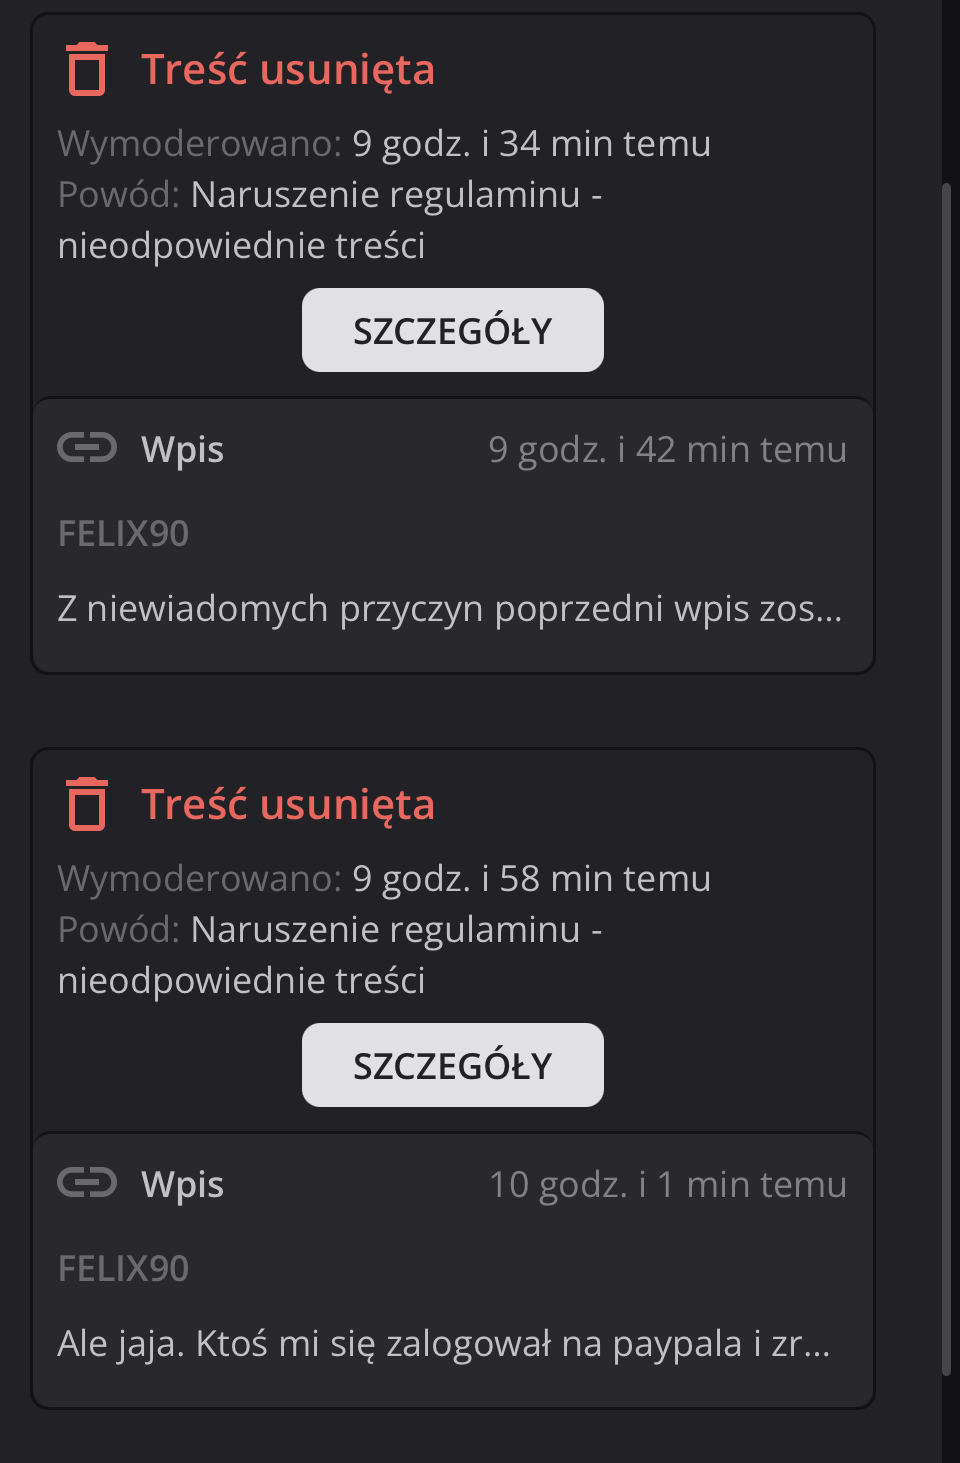Click the "Wymoderowano: 9 godz. i 58 min temu" line
The width and height of the screenshot is (960, 1463).
[x=384, y=879]
